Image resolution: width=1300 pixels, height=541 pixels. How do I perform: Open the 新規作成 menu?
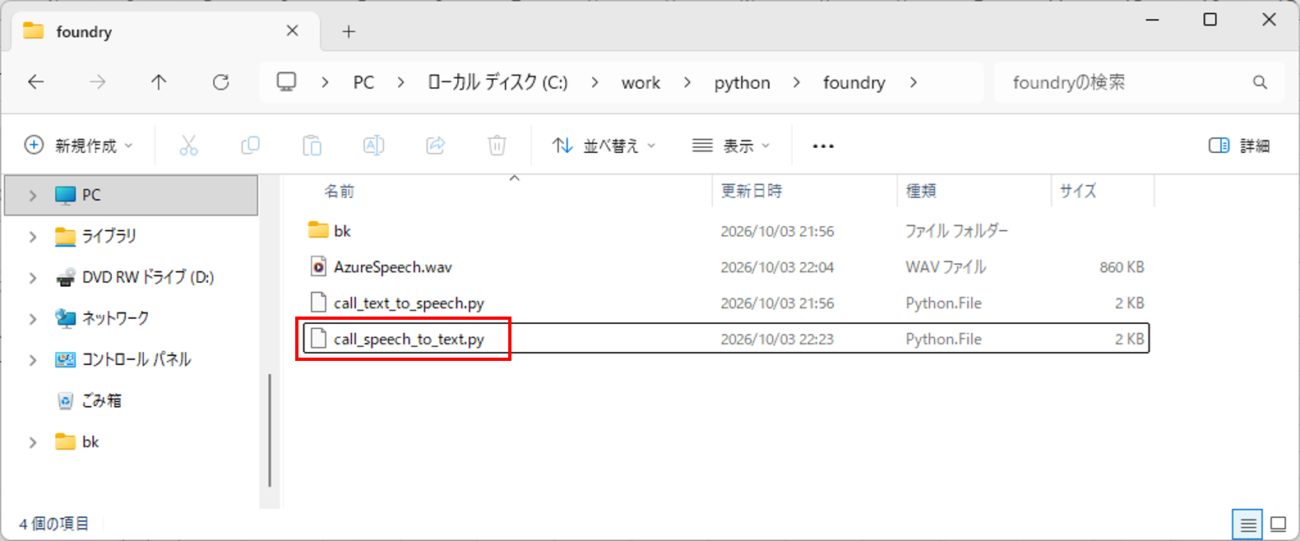[x=78, y=146]
